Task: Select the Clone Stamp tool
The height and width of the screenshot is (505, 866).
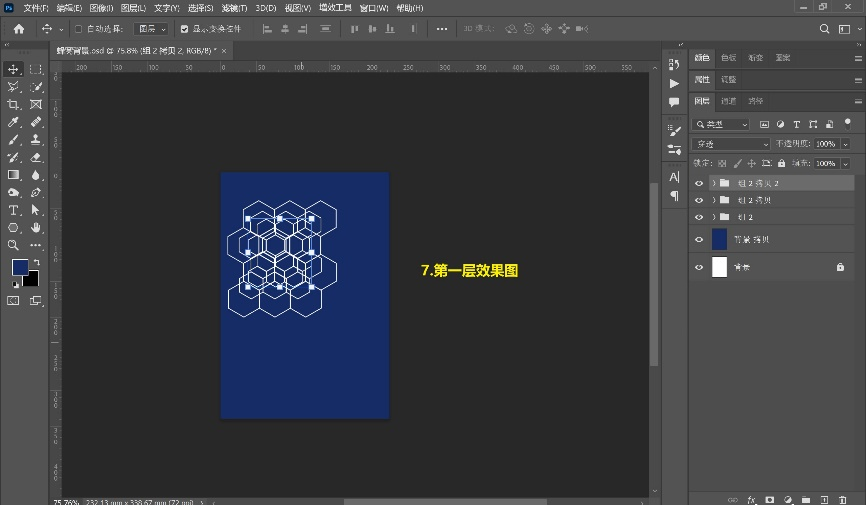Action: pyautogui.click(x=36, y=140)
